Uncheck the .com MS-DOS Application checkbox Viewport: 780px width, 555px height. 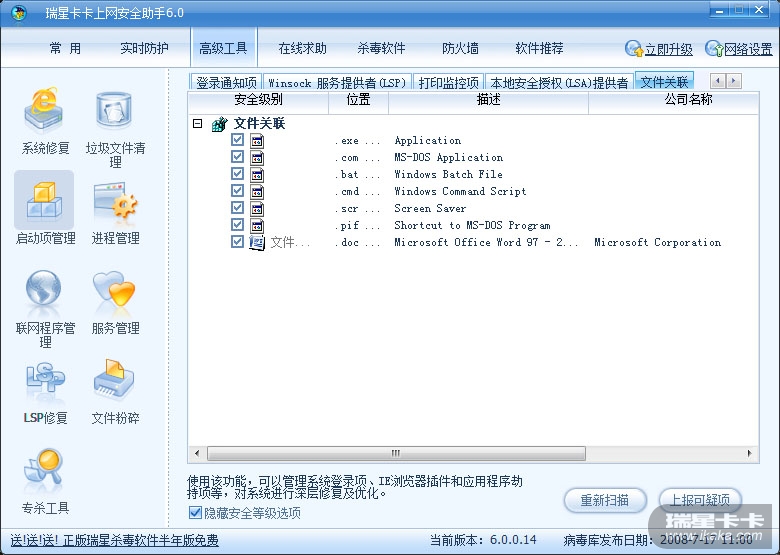coord(237,157)
